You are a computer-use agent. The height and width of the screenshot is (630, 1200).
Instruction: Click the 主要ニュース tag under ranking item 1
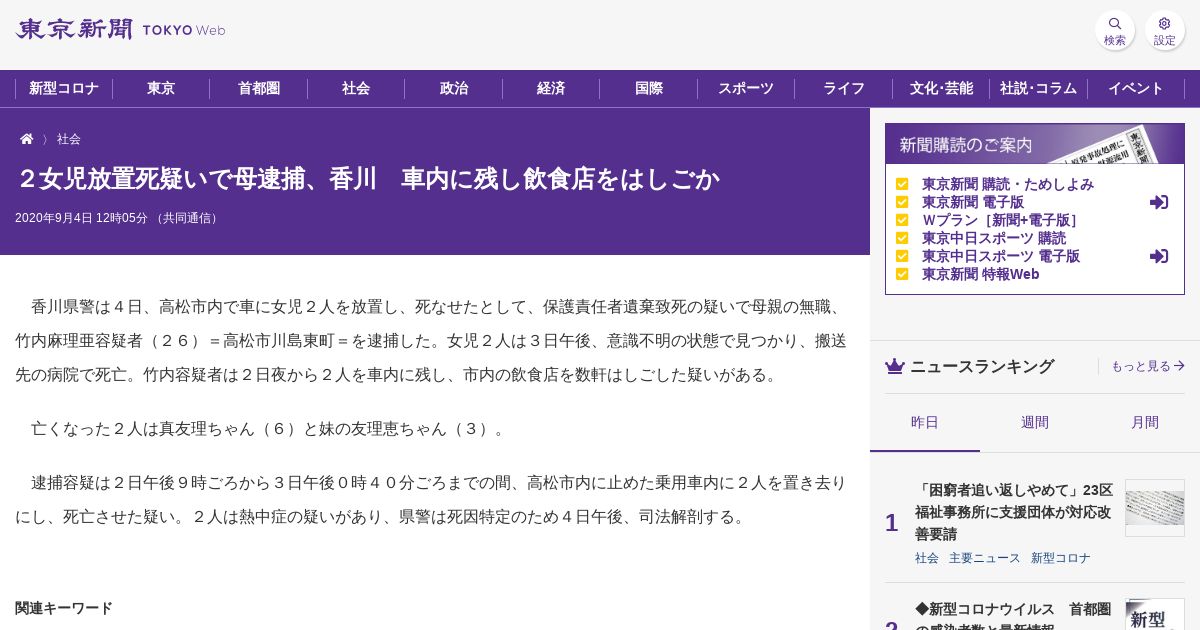coord(985,558)
